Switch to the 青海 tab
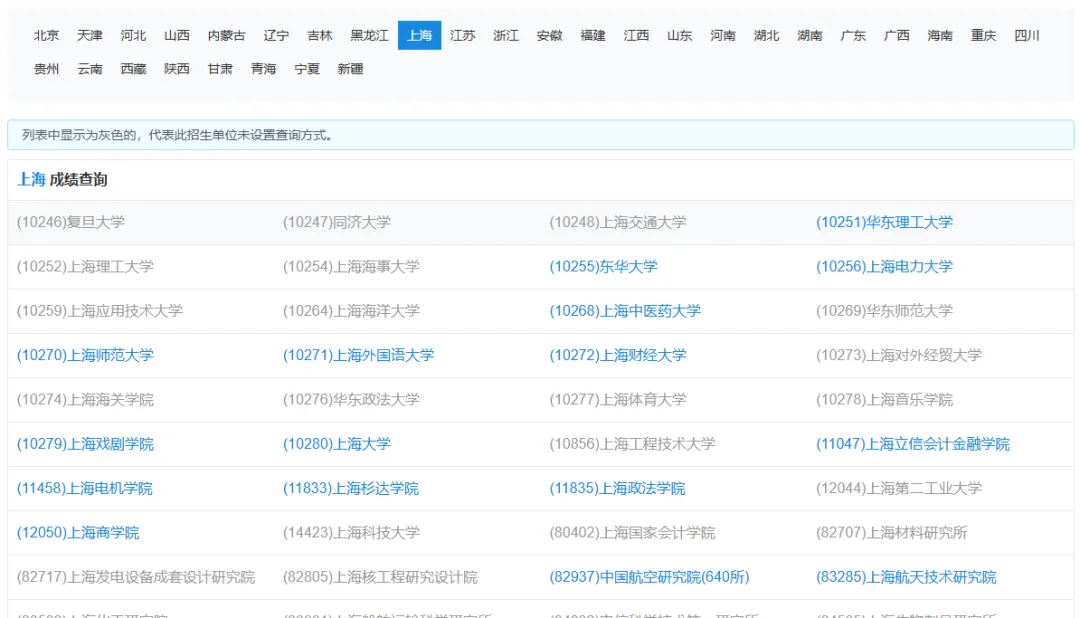Image resolution: width=1080 pixels, height=618 pixels. [263, 69]
